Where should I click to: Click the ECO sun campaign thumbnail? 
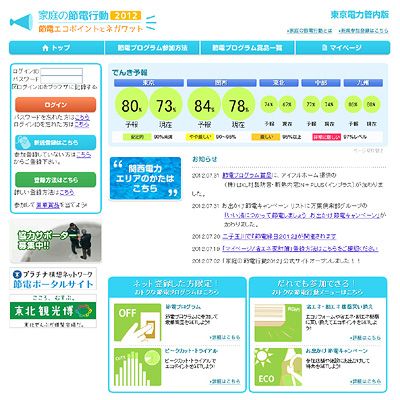[x=278, y=367]
